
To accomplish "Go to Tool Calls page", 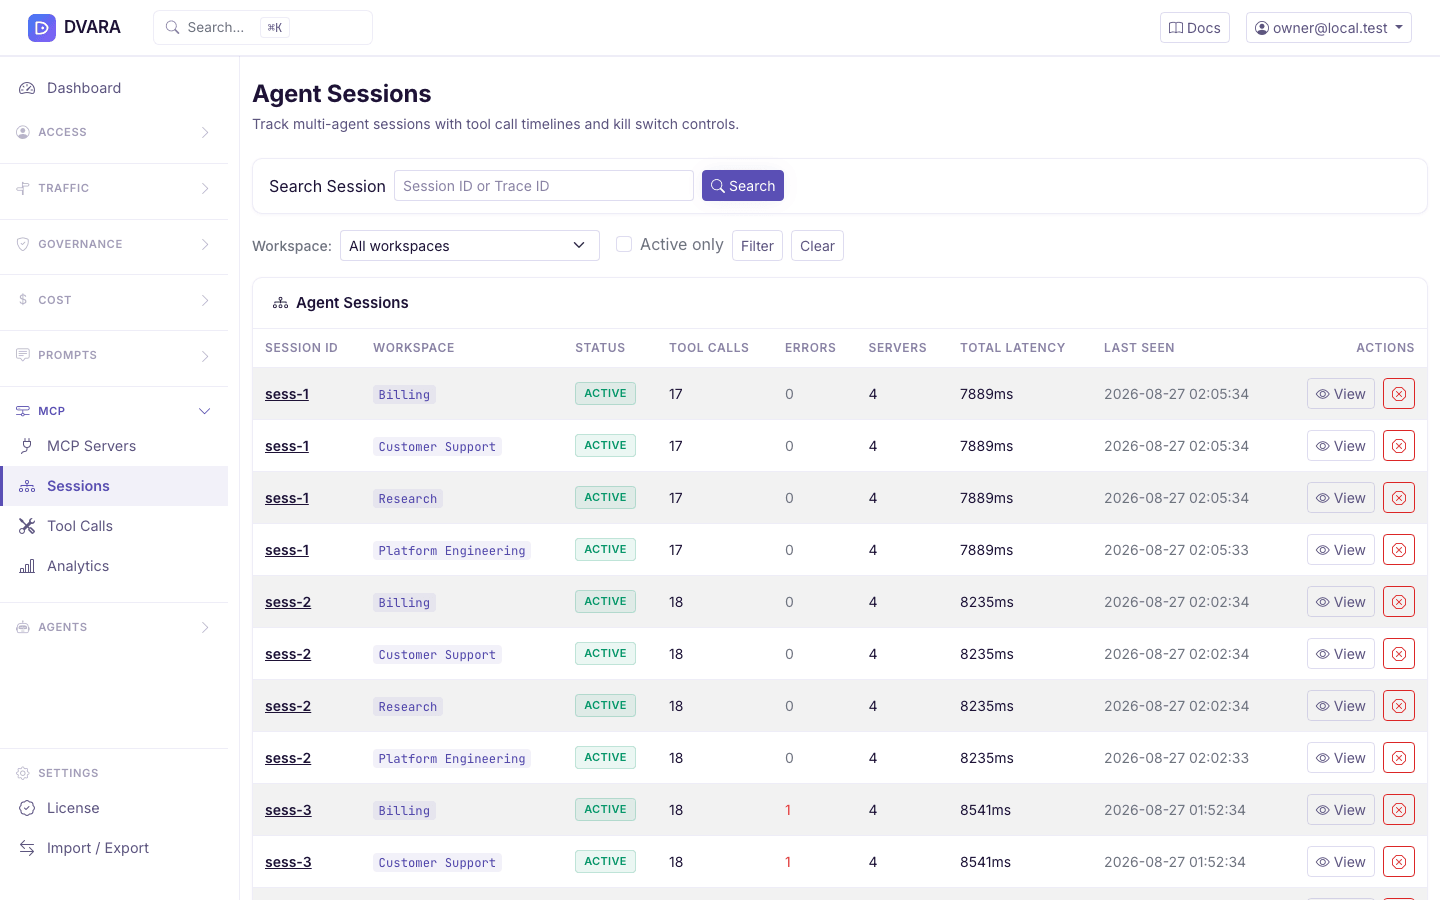I will 114,526.
